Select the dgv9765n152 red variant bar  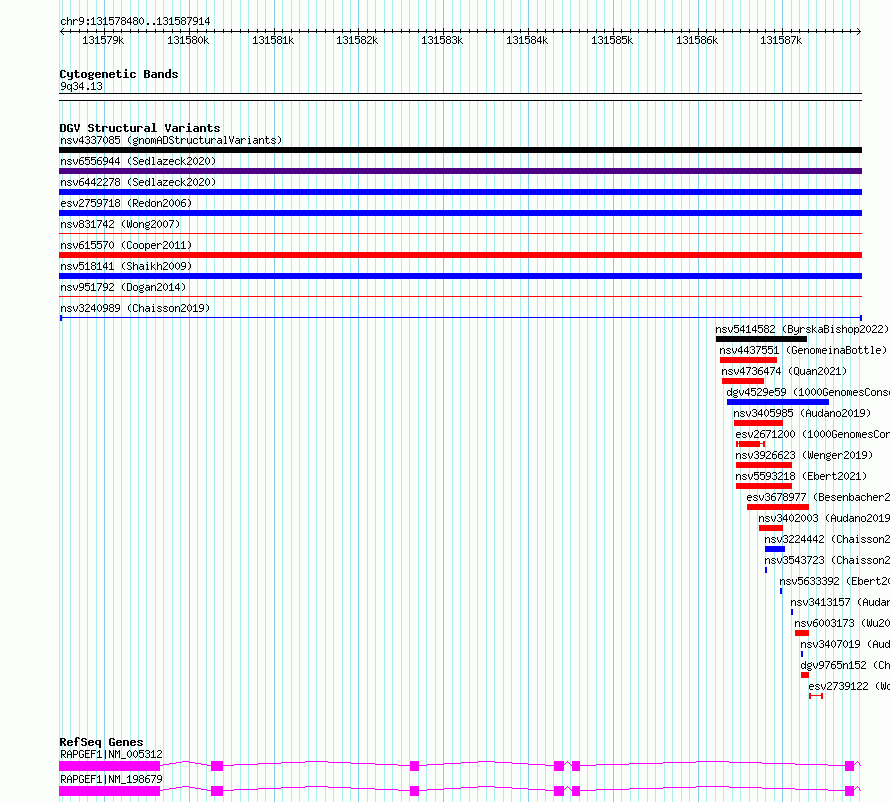pyautogui.click(x=804, y=675)
